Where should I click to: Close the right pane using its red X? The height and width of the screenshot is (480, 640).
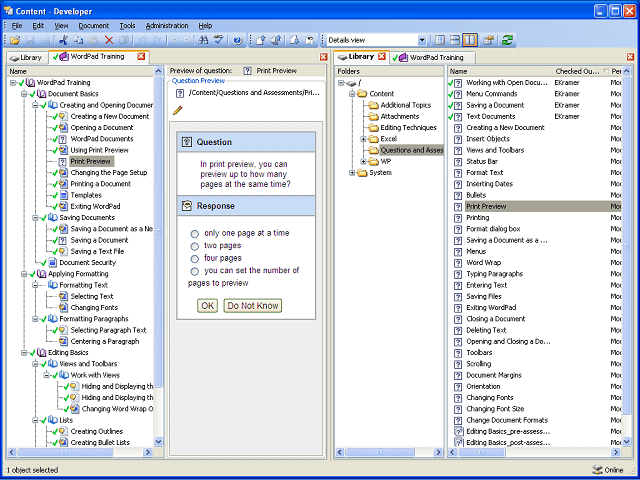[631, 57]
